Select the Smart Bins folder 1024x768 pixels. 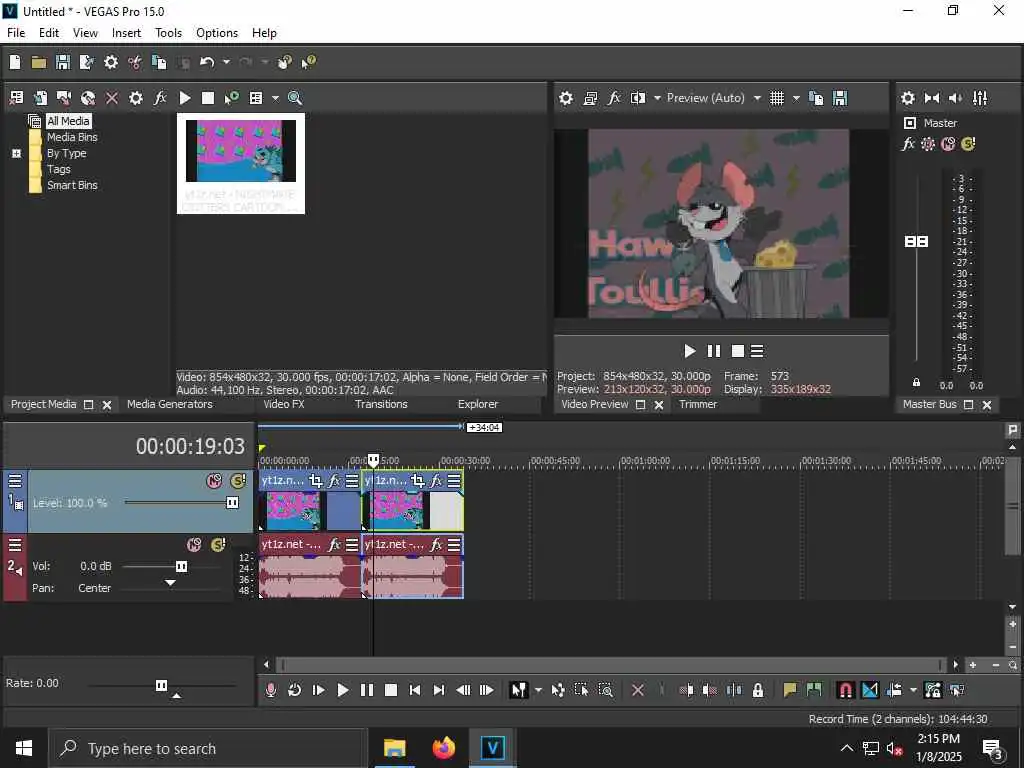[x=72, y=185]
